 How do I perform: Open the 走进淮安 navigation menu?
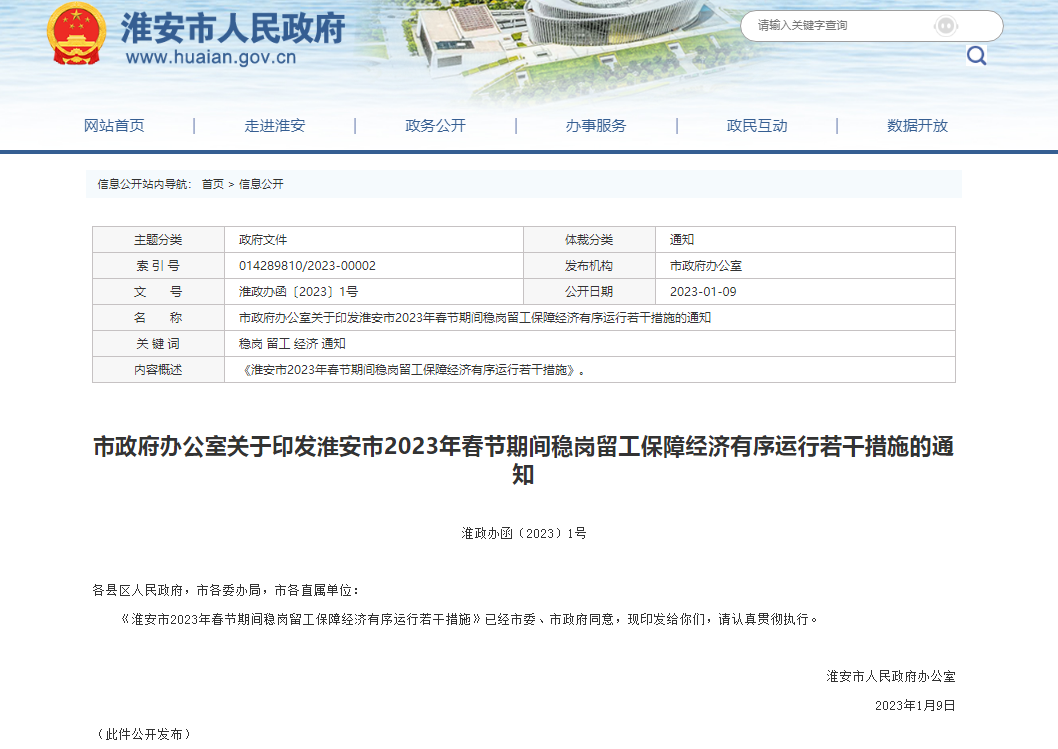tap(275, 126)
